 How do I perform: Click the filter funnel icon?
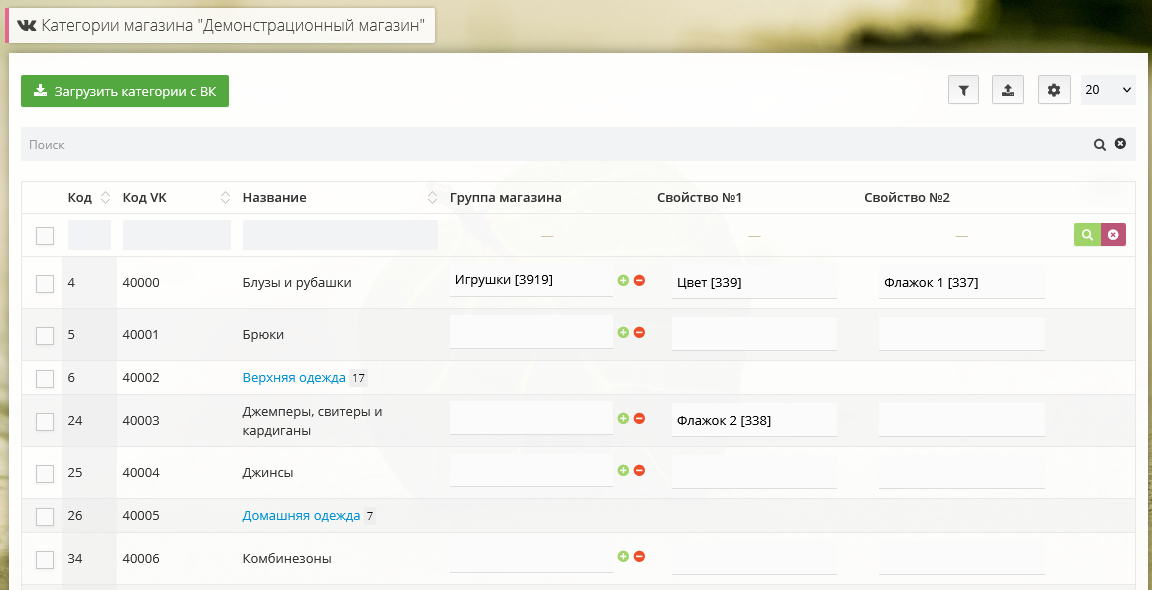pyautogui.click(x=963, y=90)
